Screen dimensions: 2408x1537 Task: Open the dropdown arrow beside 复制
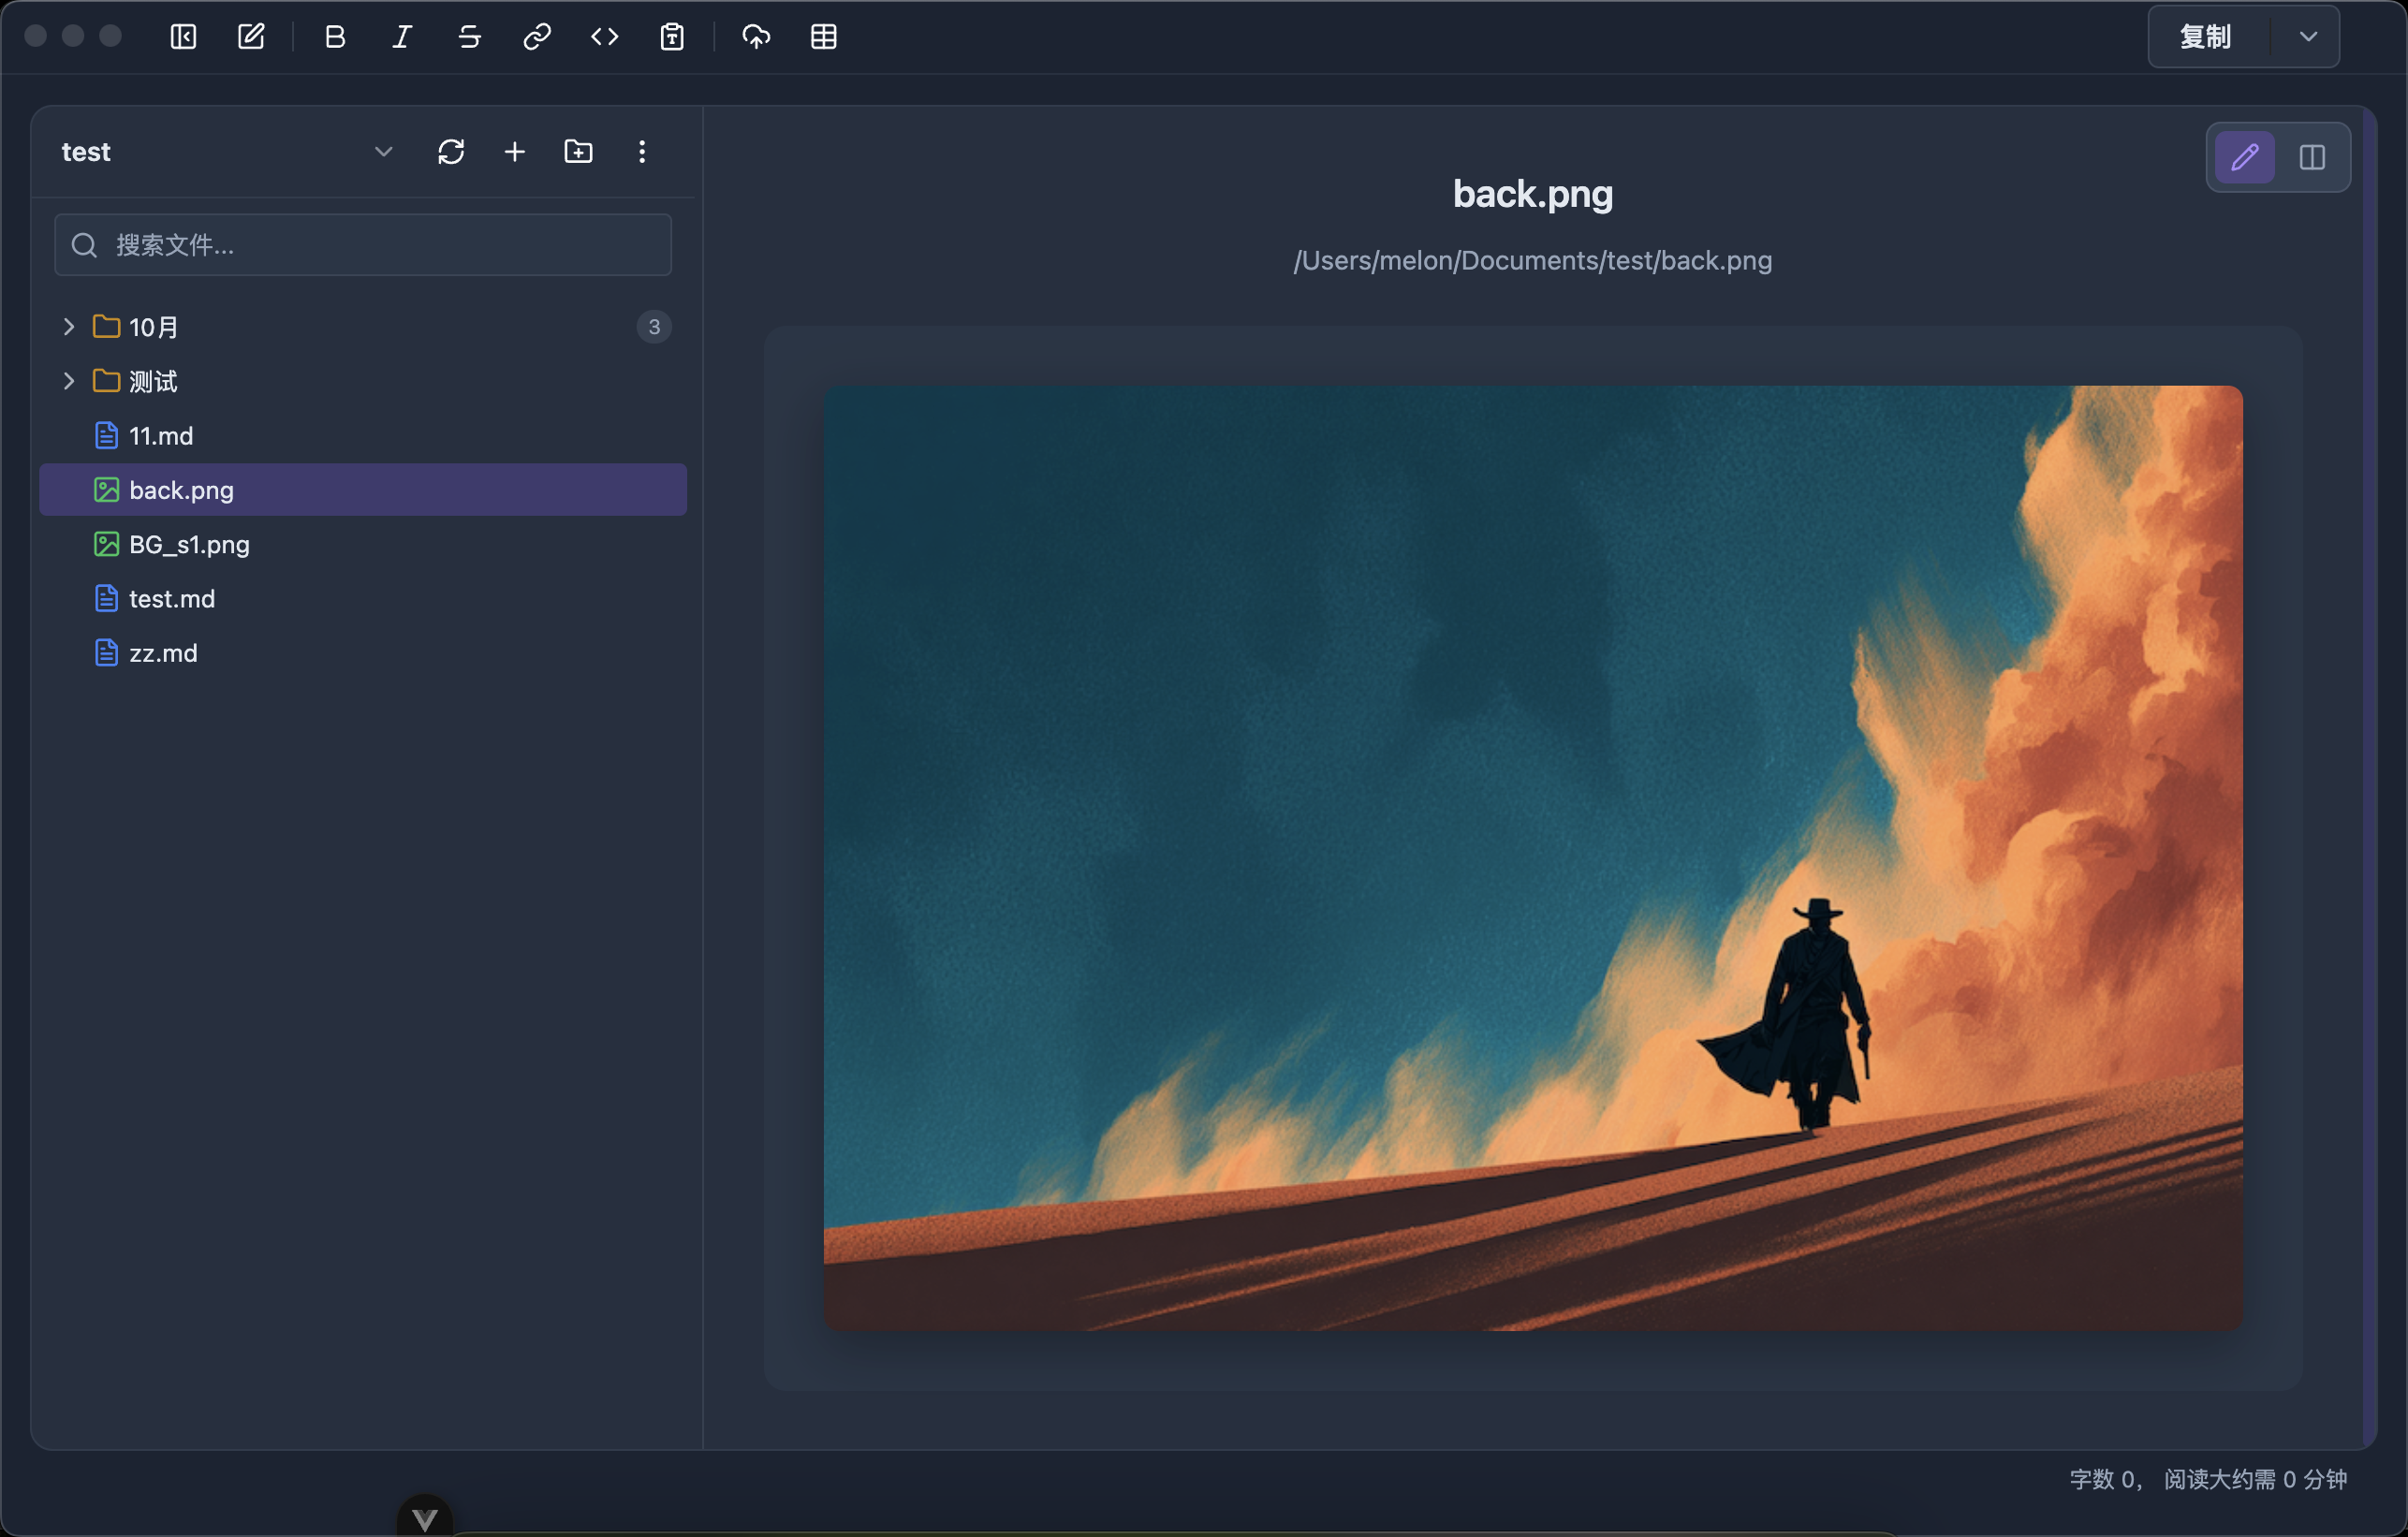[2307, 37]
